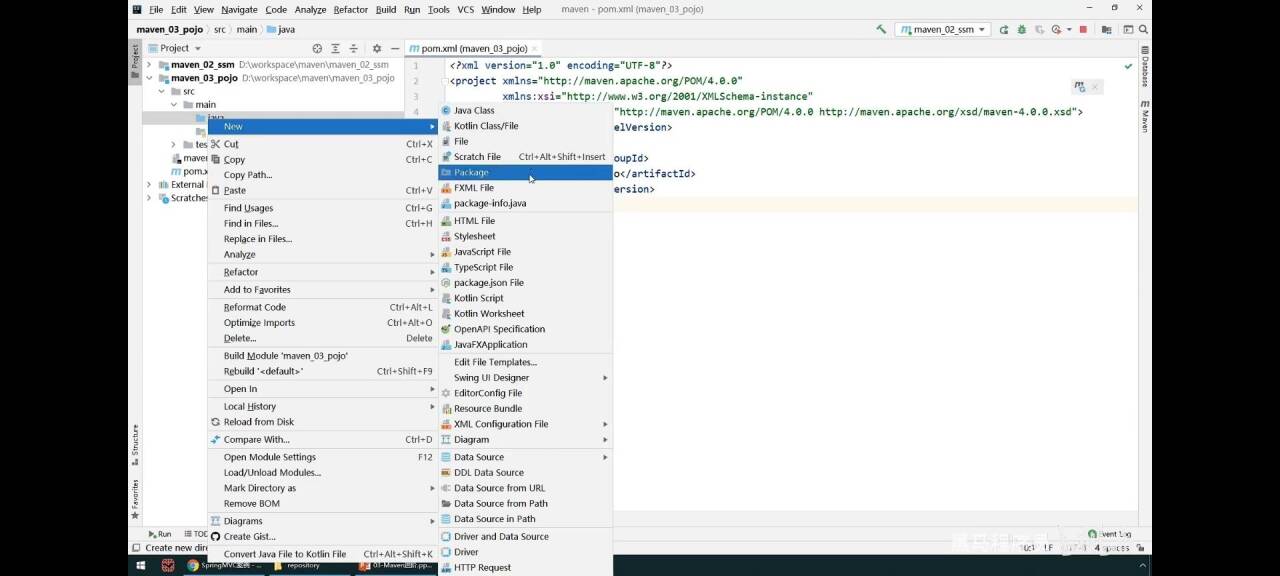The height and width of the screenshot is (576, 1280).
Task: Start debugging with the green bug icon
Action: 1022,30
